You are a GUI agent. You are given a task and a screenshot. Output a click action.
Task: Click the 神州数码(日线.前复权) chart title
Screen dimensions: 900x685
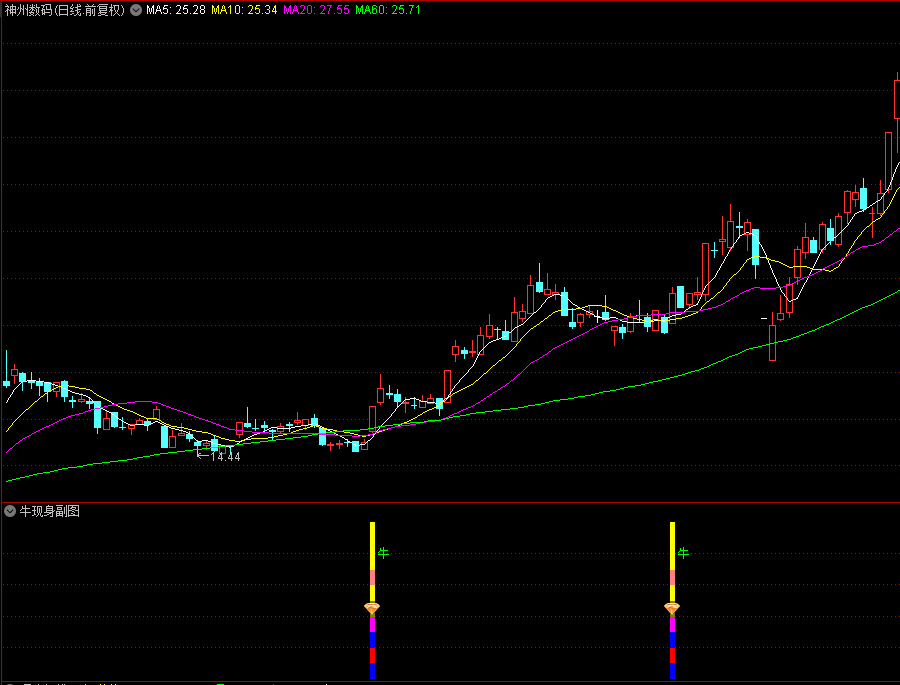(64, 10)
